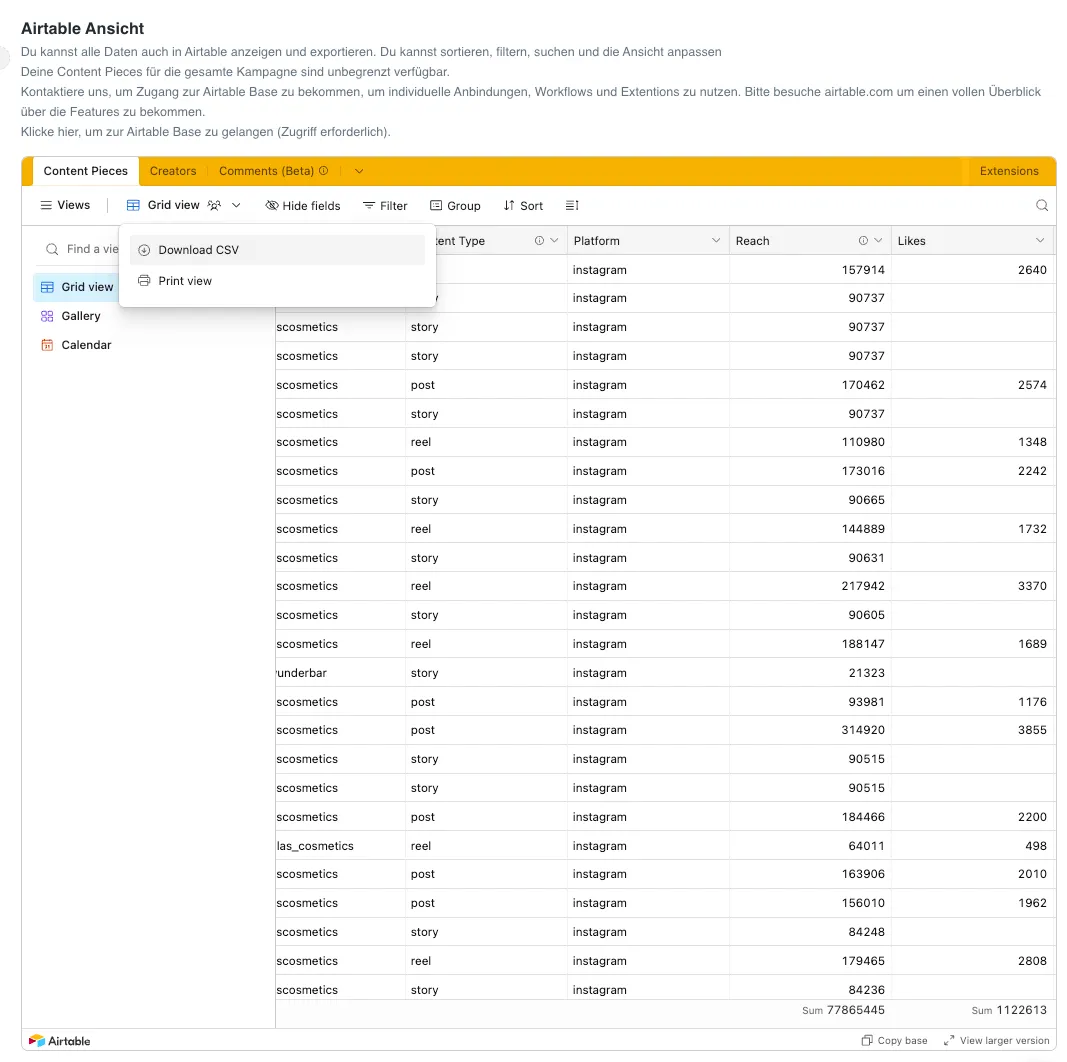Click the collaborative view people icon
The image size is (1067, 1062).
(214, 205)
